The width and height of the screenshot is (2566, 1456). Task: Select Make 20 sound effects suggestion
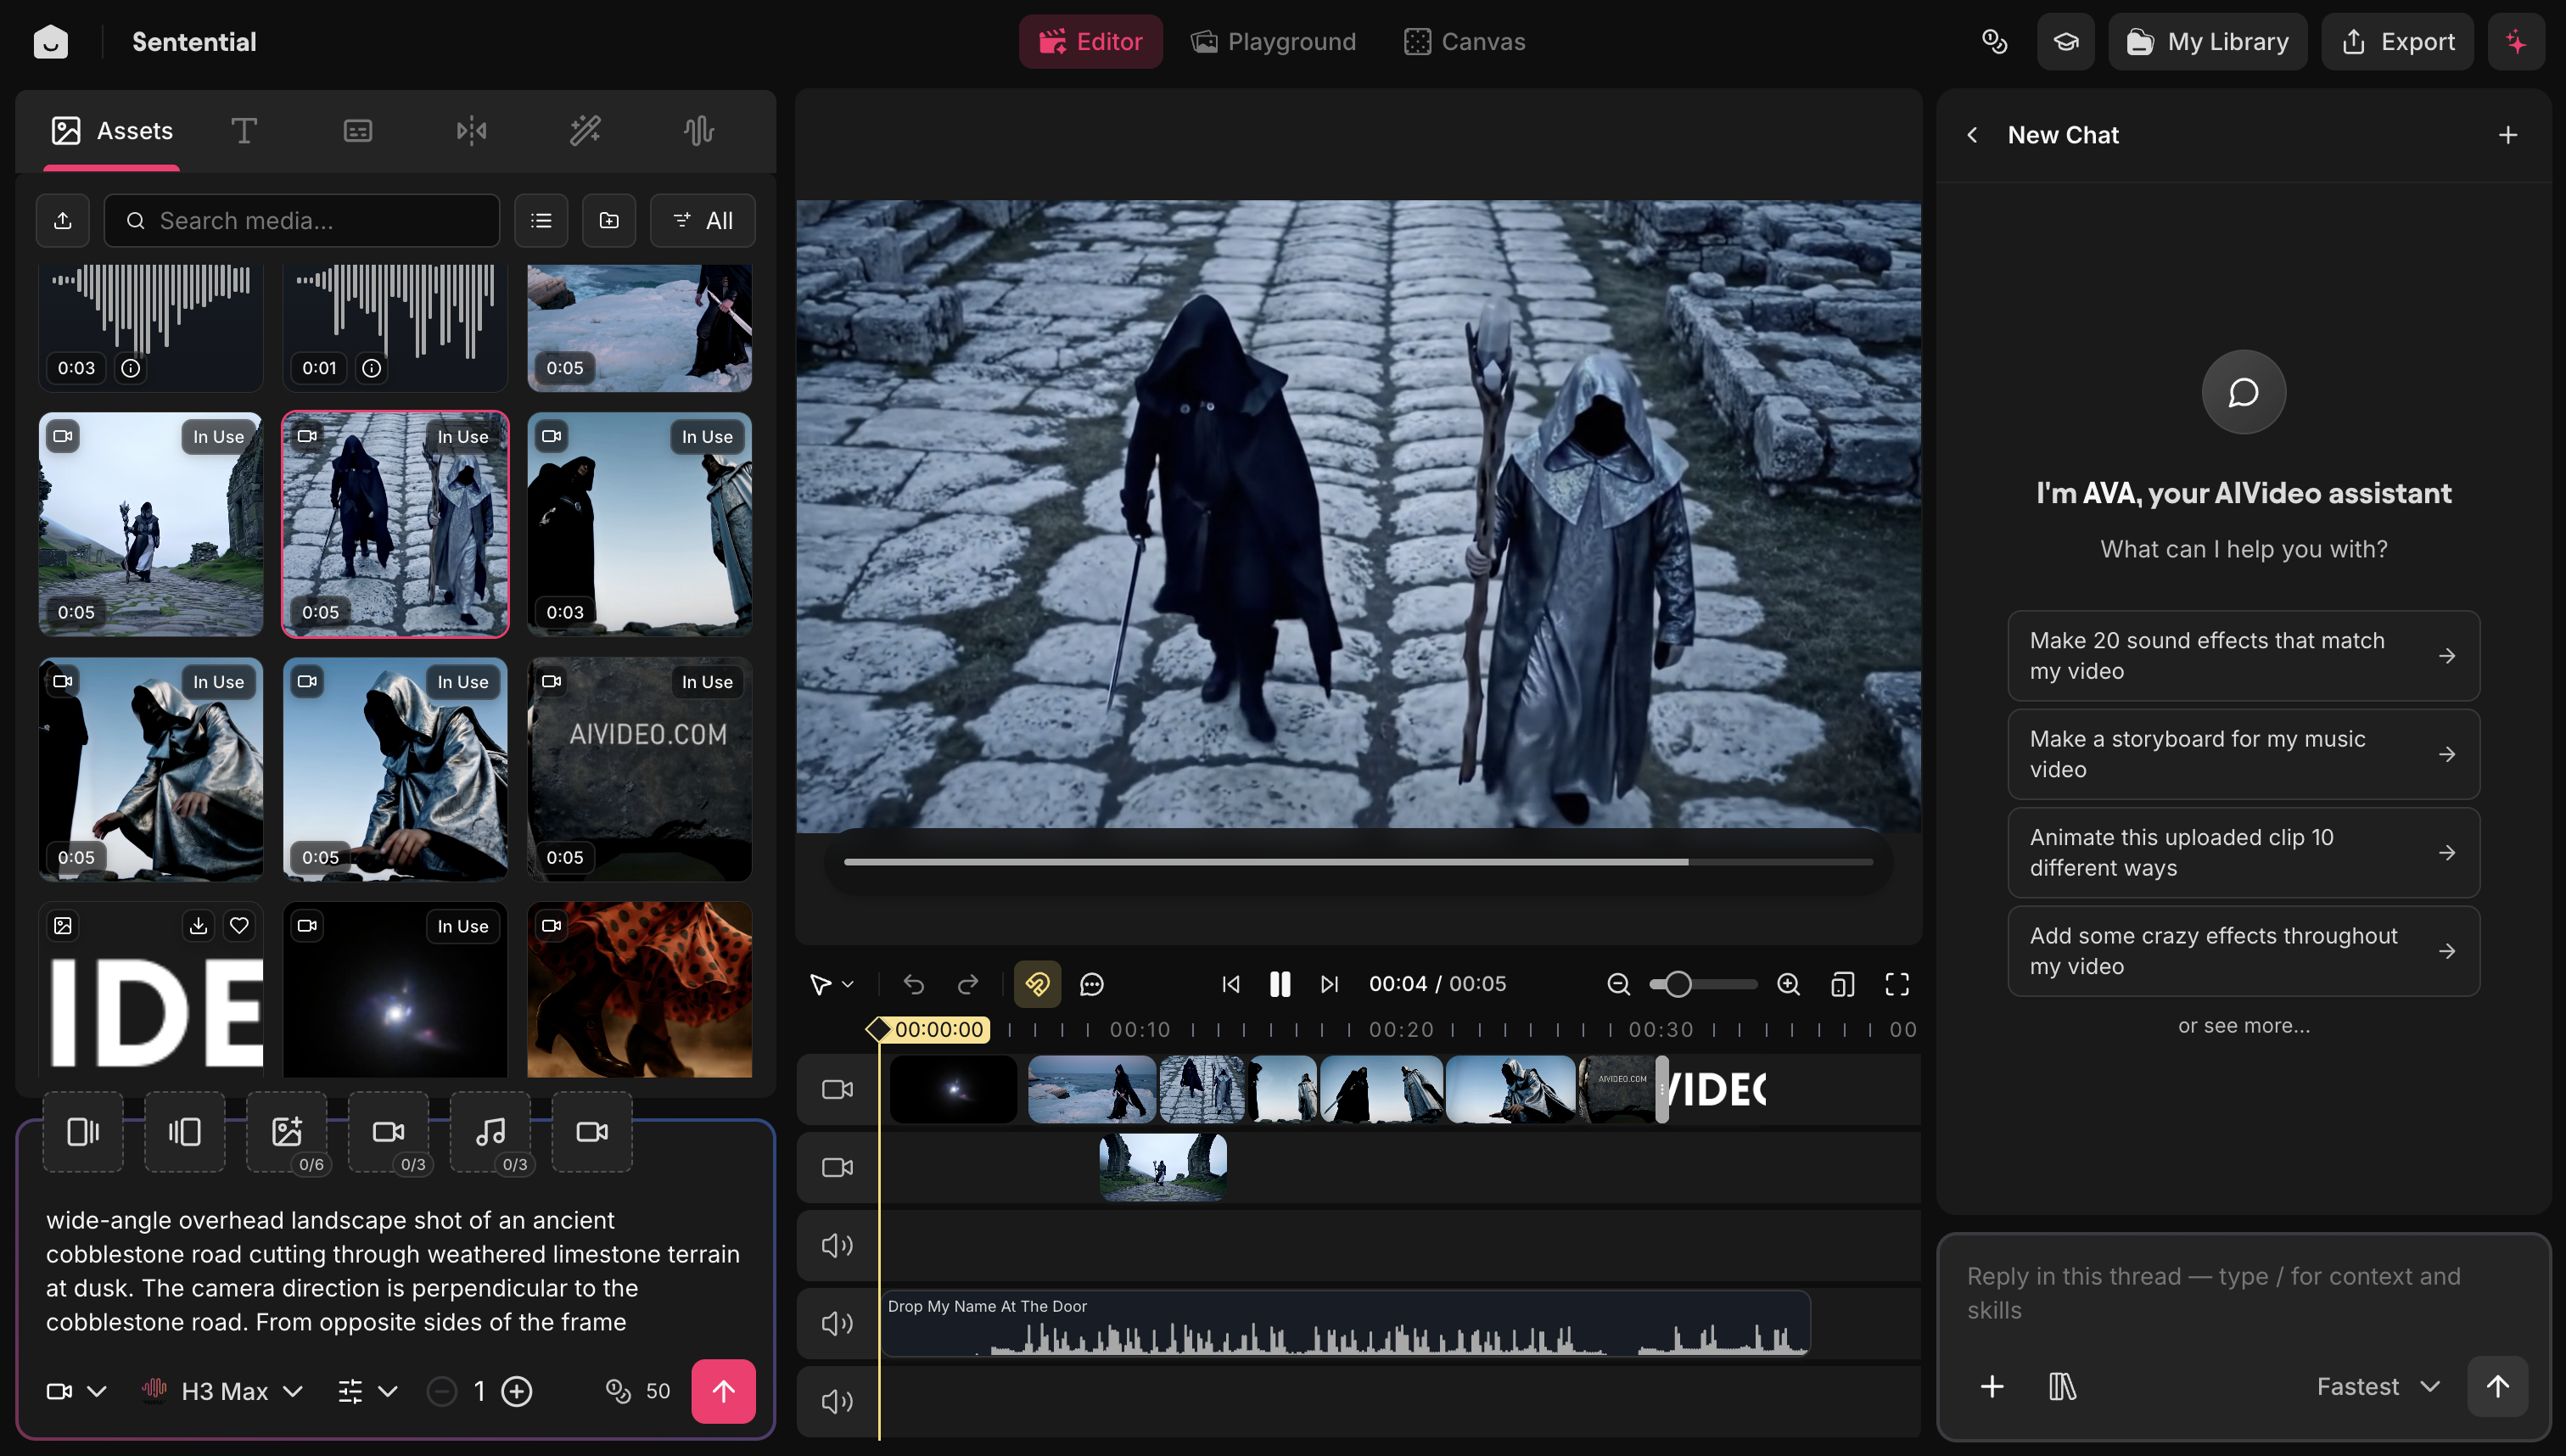click(2243, 655)
